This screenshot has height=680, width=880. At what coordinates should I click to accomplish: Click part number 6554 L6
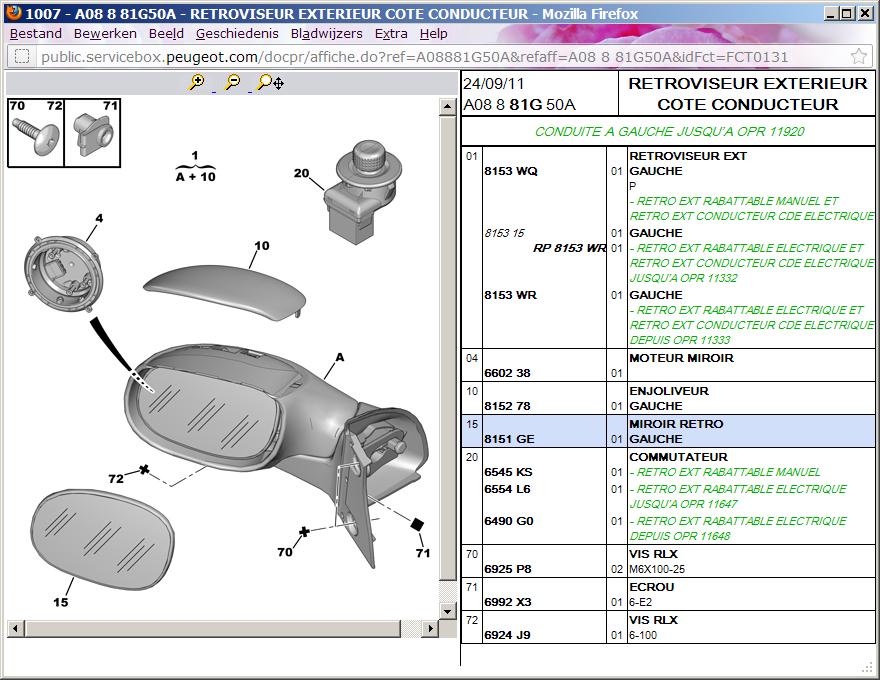[x=507, y=489]
